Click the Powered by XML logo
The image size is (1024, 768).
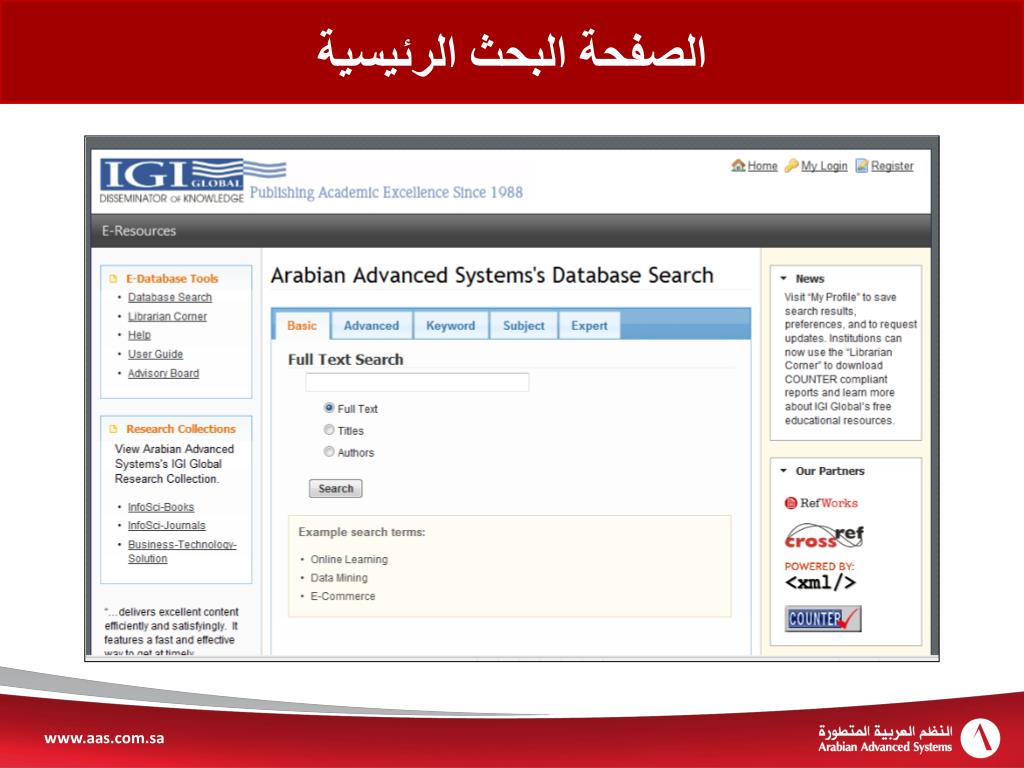tap(820, 576)
